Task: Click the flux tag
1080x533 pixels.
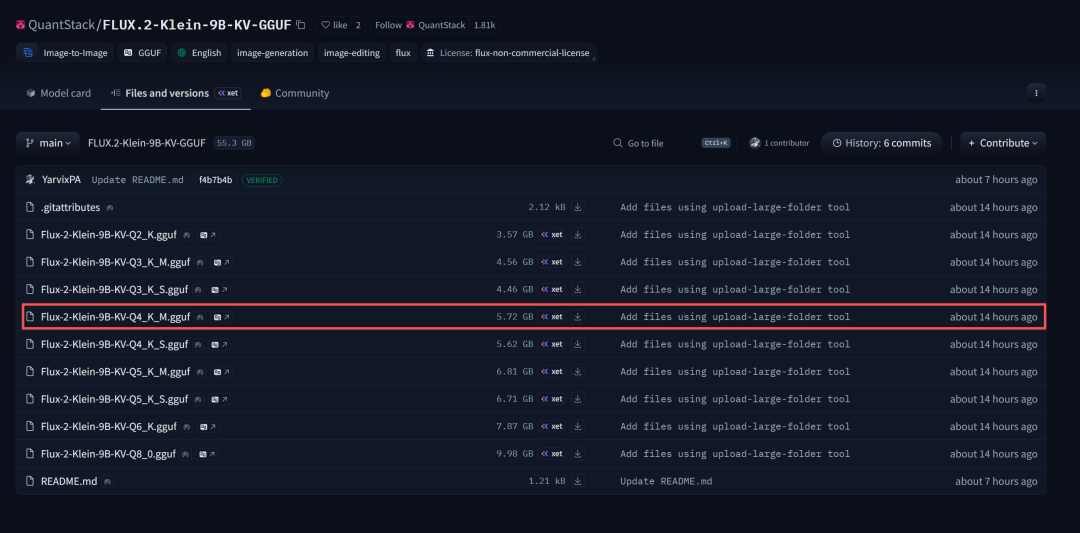Action: (x=403, y=53)
